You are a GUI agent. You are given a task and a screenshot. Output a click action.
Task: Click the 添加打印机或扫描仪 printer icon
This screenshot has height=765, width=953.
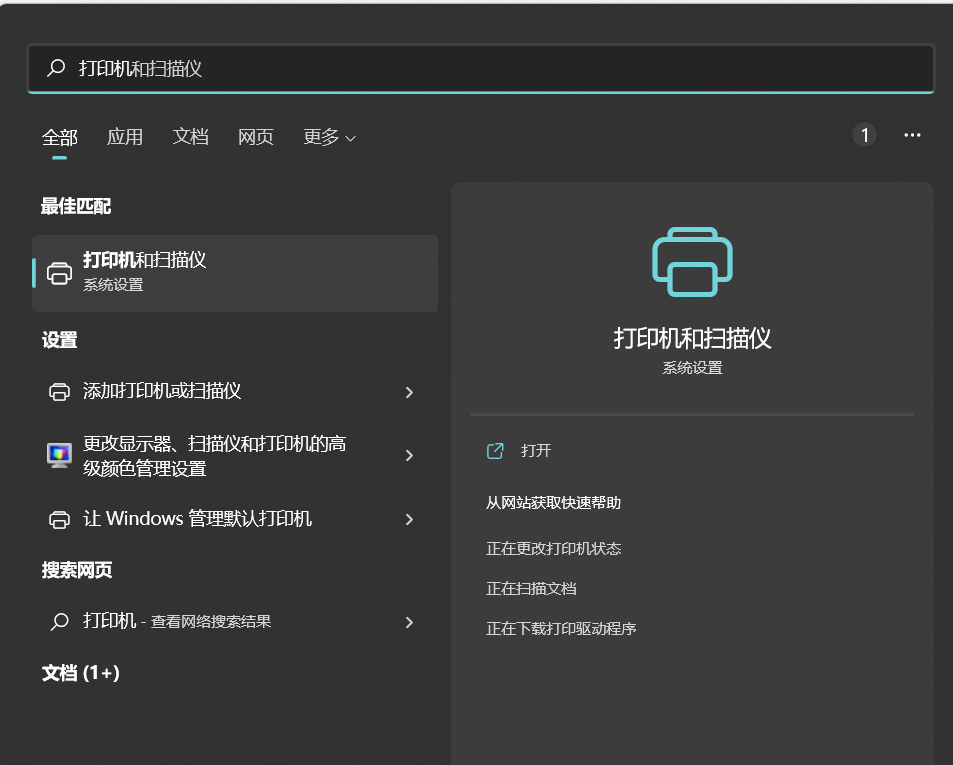[x=60, y=392]
